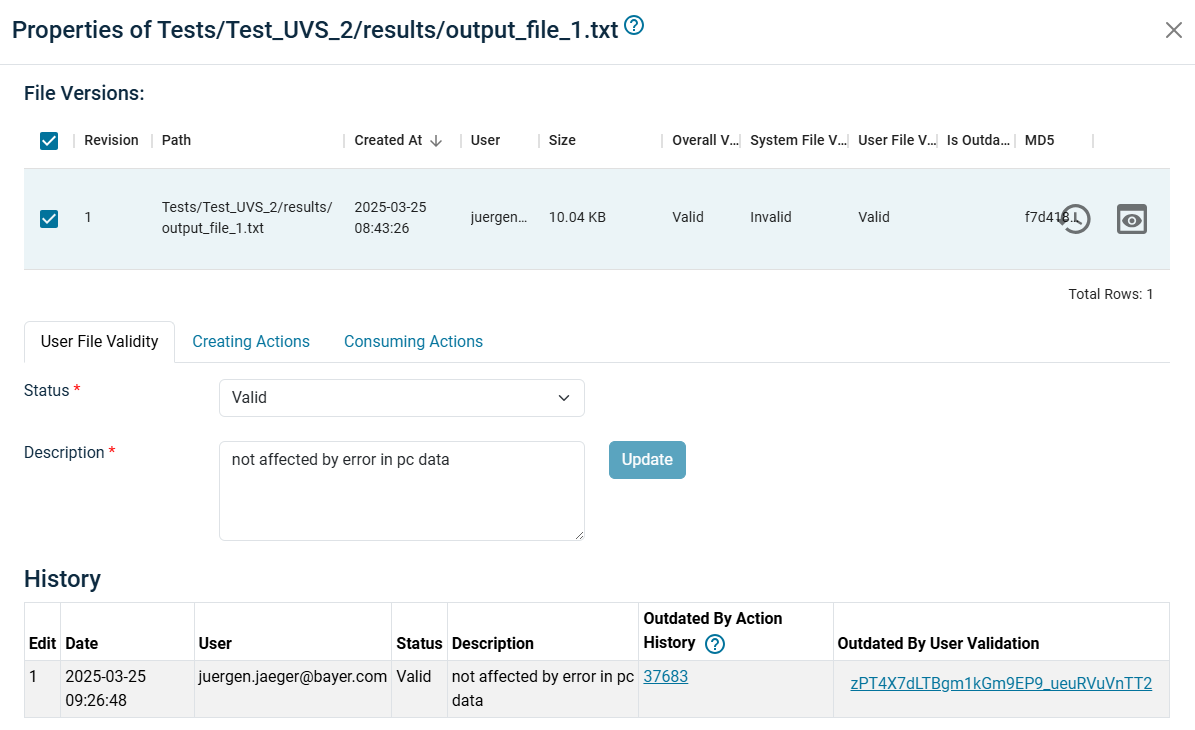Screen dimensions: 1195x730
Task: Click the Created At sort arrow
Action: (x=436, y=141)
